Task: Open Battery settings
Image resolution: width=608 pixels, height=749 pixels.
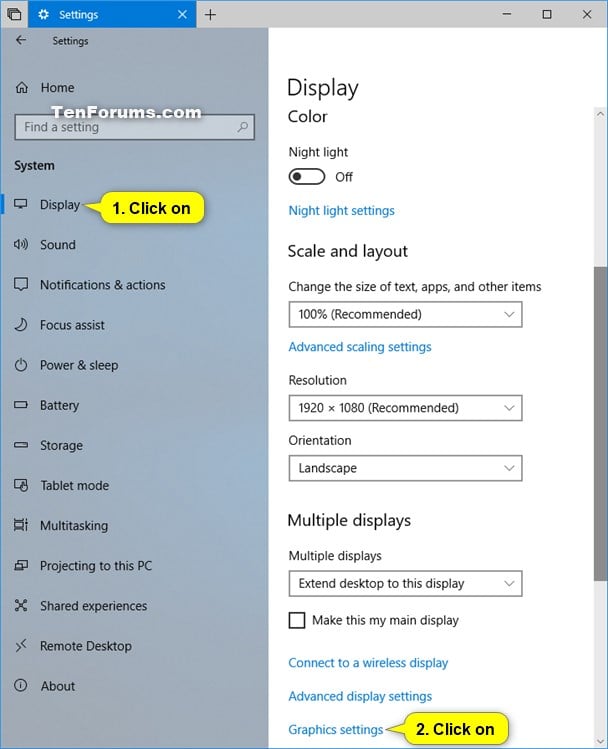Action: 59,405
